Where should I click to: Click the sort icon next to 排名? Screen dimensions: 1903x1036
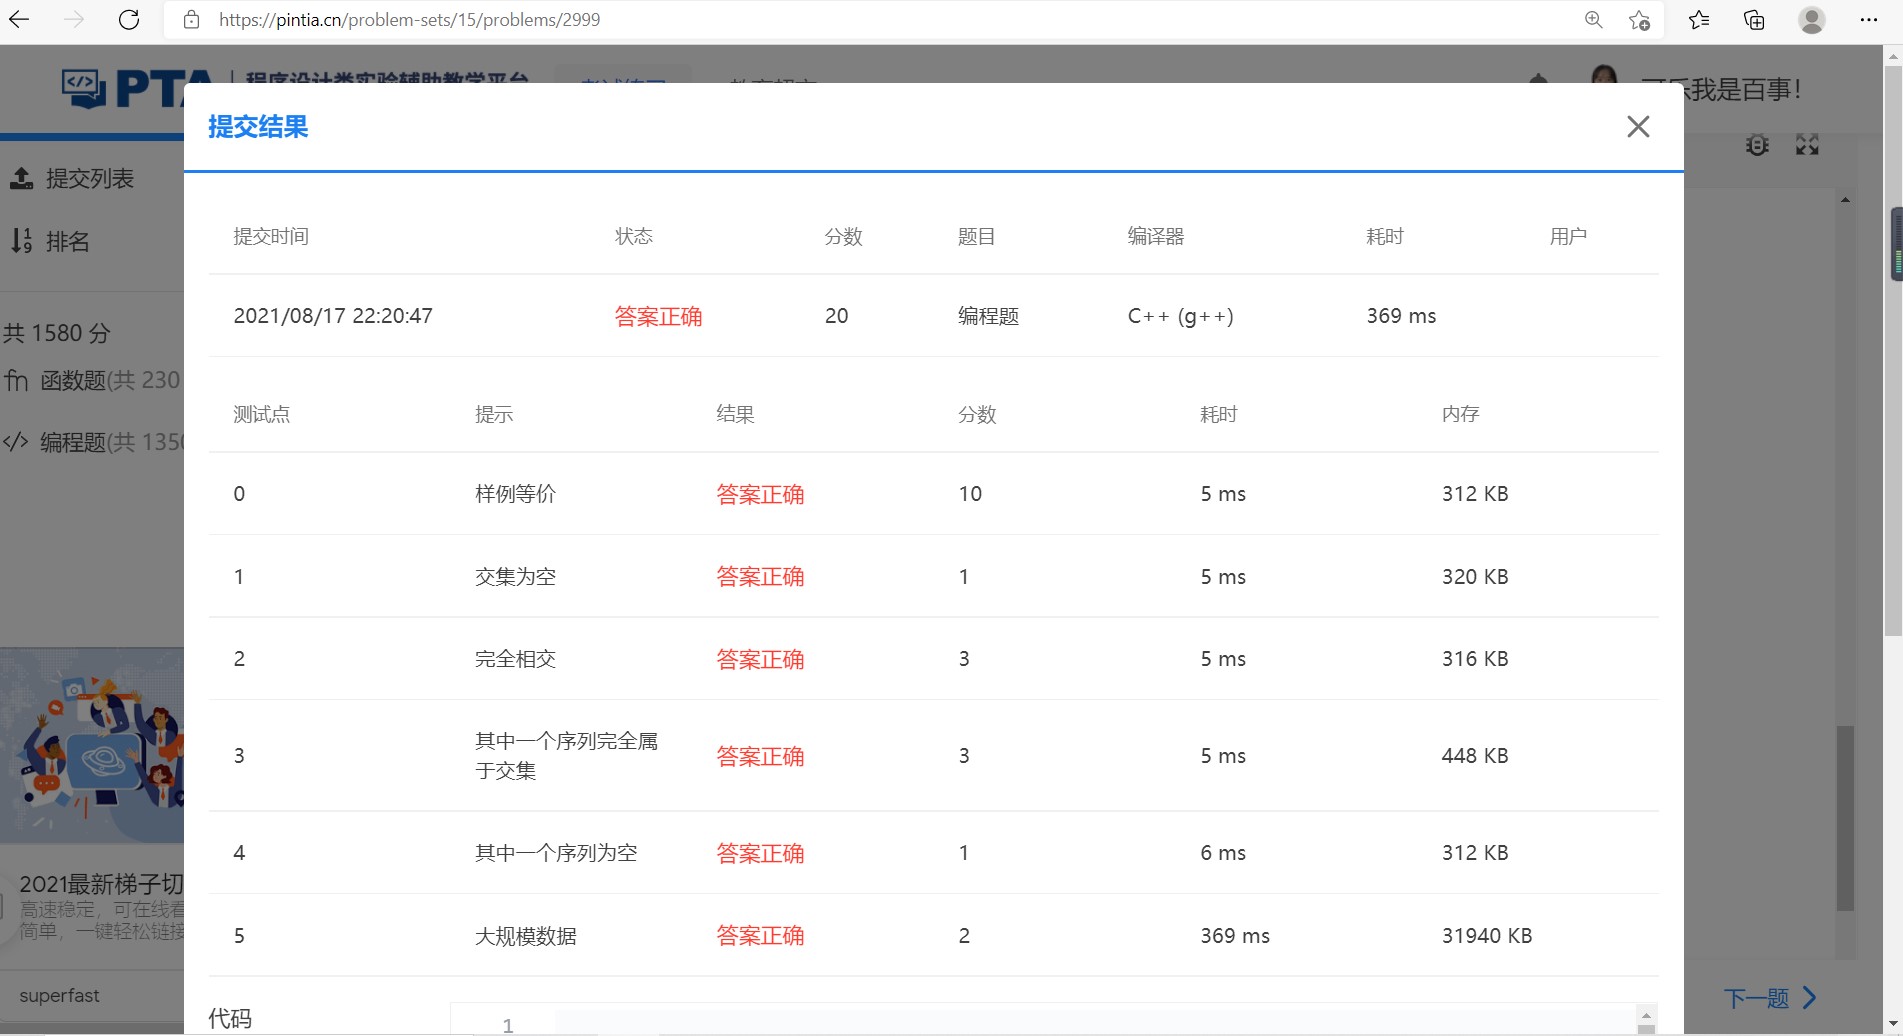[21, 241]
